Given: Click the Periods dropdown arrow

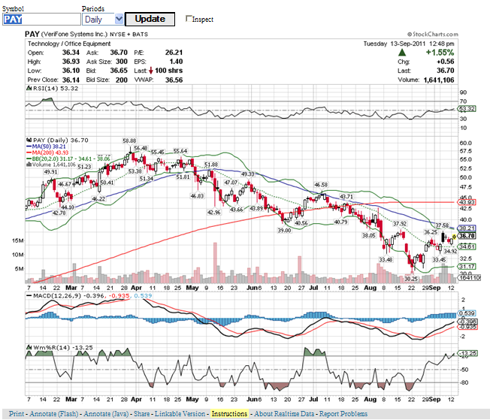Looking at the screenshot, I should (x=119, y=19).
